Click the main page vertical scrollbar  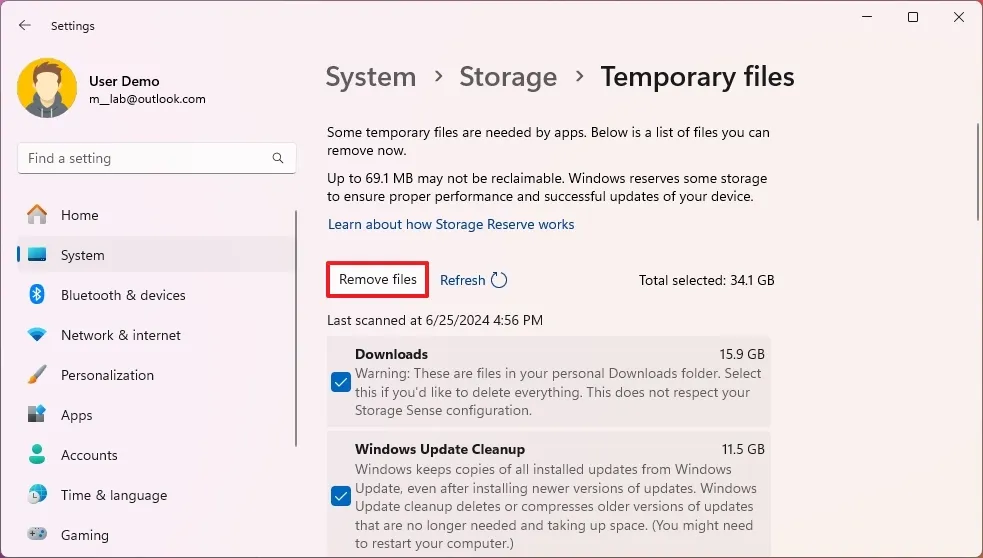point(979,172)
